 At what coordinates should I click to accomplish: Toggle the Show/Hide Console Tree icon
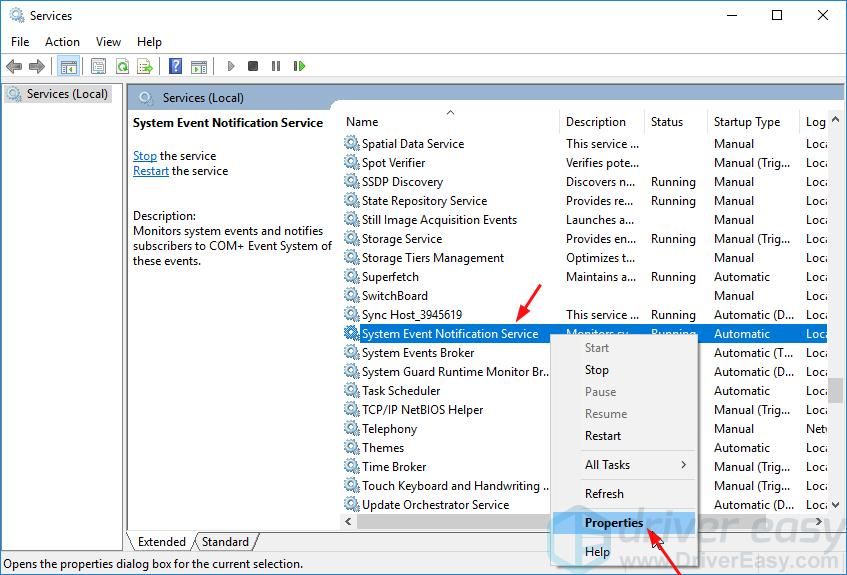[x=69, y=66]
